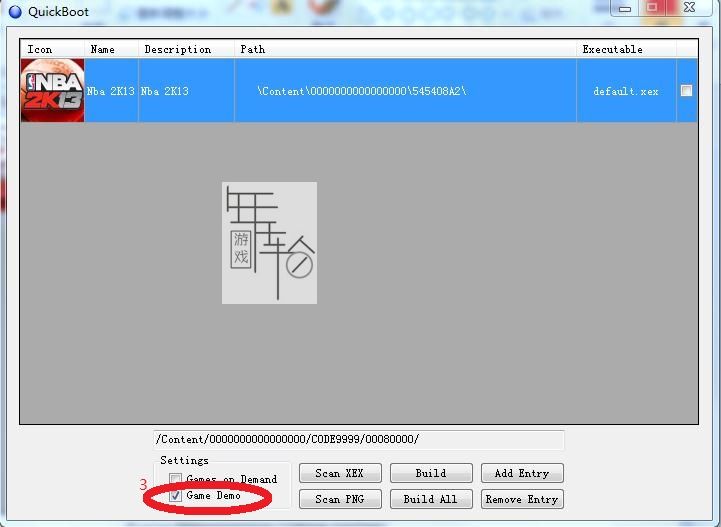Enable the Games on Demand checkbox

click(x=175, y=478)
